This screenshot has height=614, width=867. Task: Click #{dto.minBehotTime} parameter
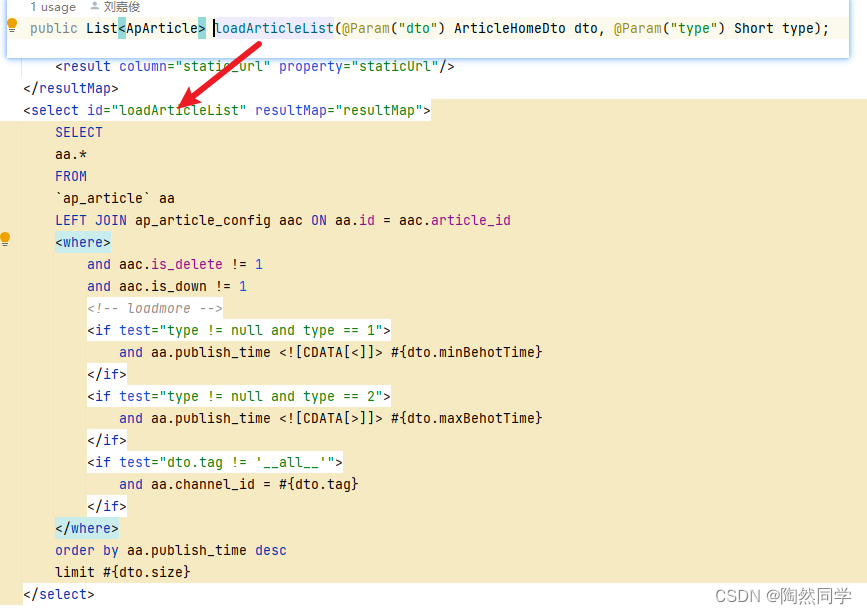coord(466,352)
